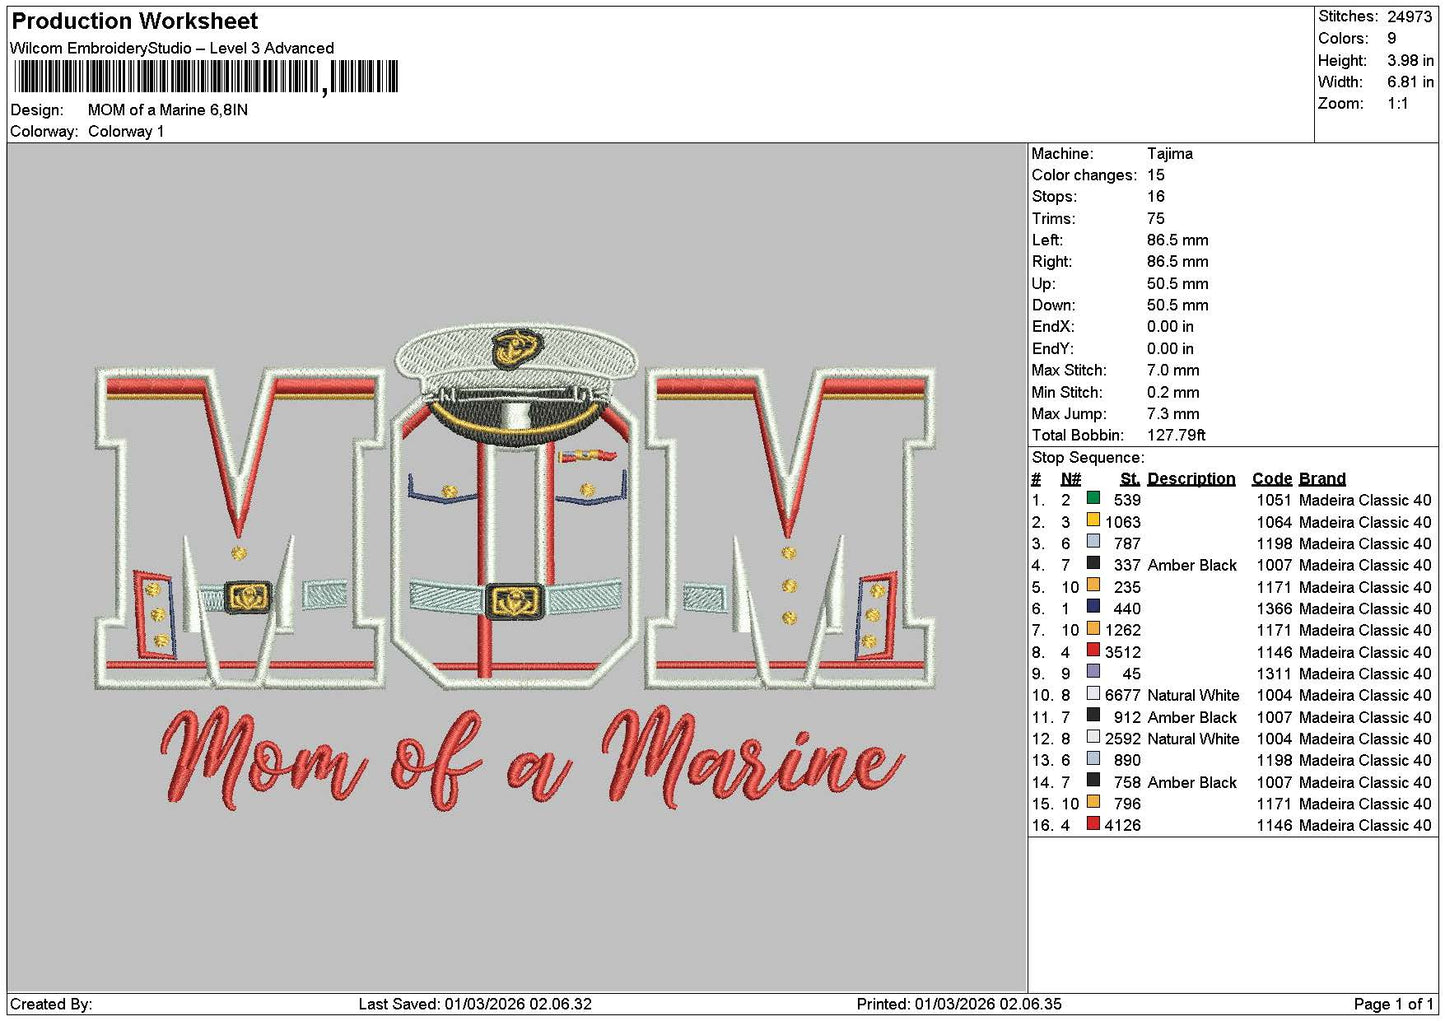The width and height of the screenshot is (1445, 1021).
Task: Click 'Amber Black' description in stop row 4
Action: [1192, 565]
